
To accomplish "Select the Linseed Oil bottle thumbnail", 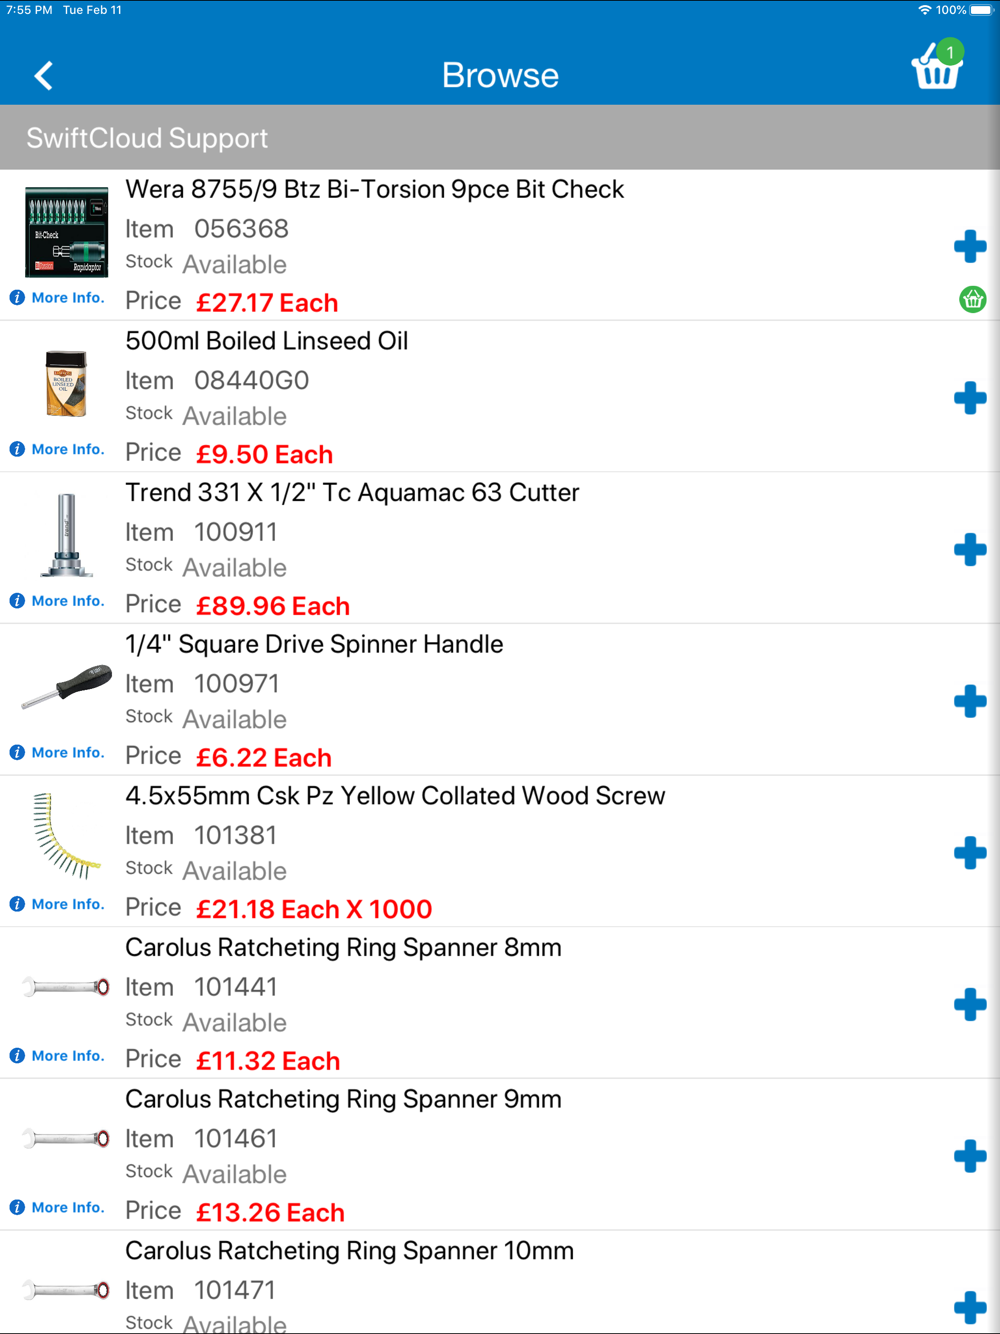I will pyautogui.click(x=66, y=383).
